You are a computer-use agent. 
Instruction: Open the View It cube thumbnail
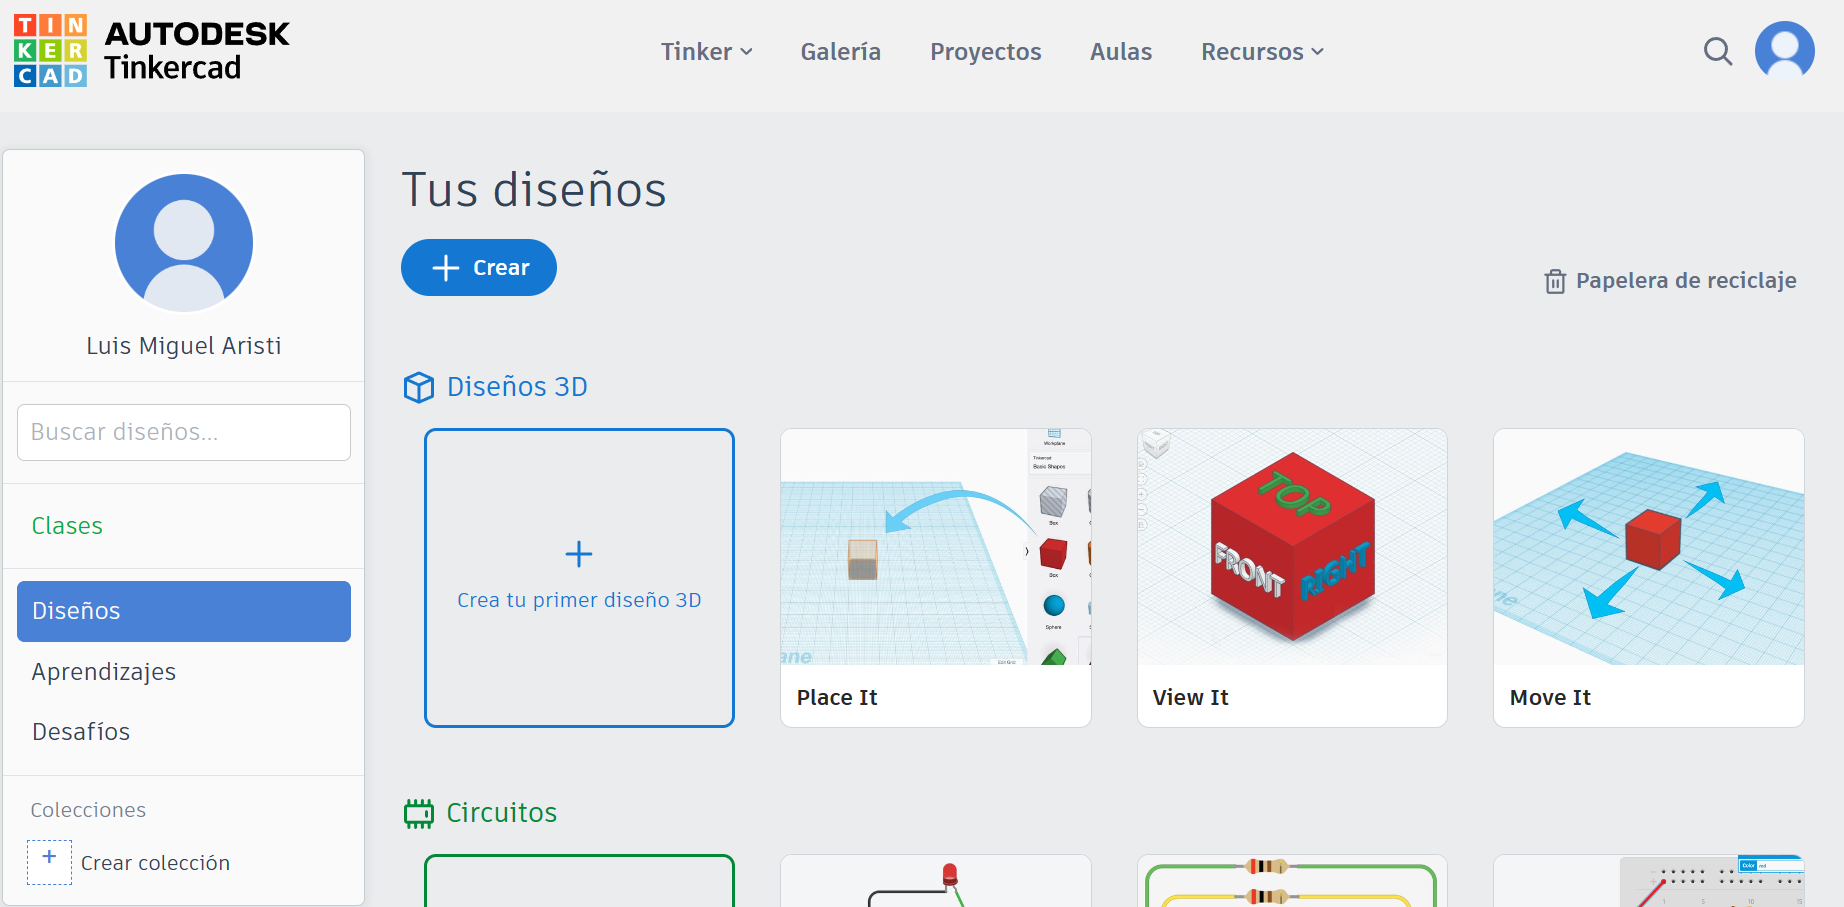coord(1292,547)
